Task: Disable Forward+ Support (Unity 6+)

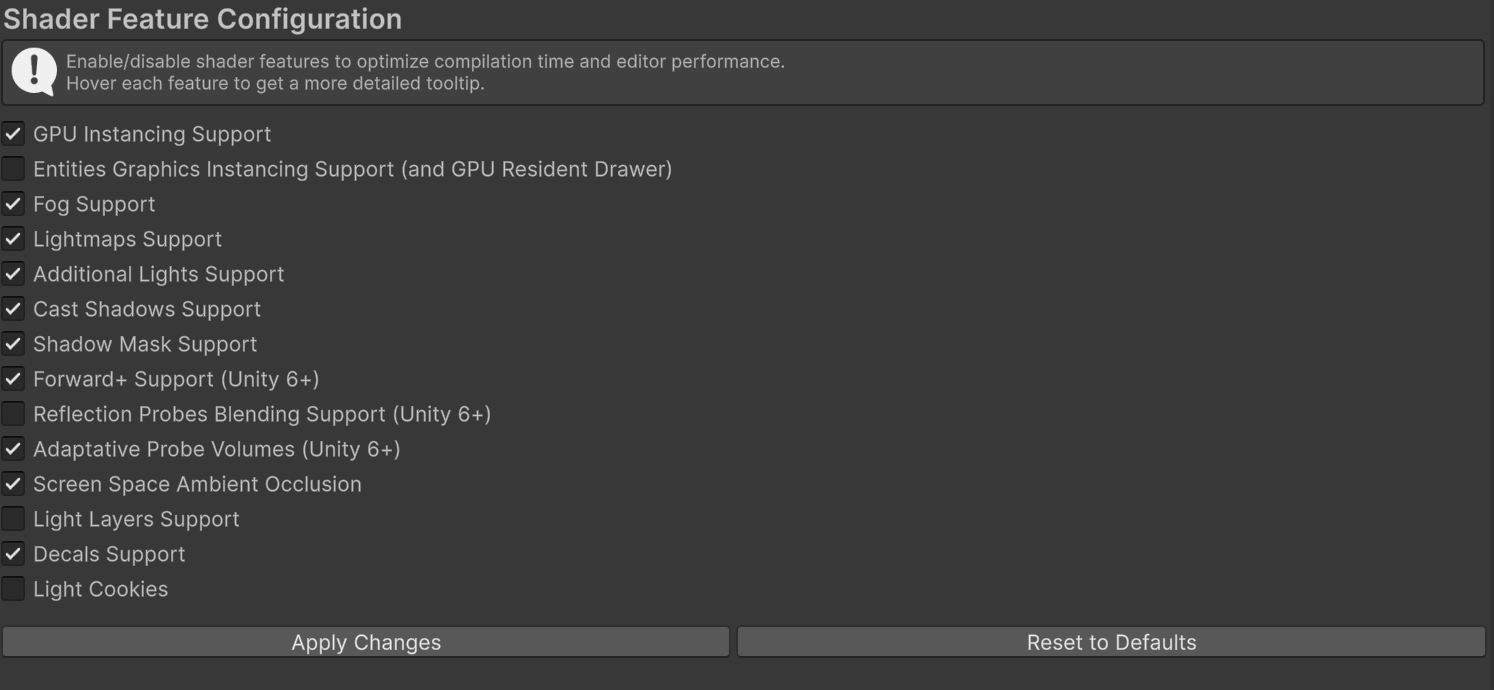Action: [x=13, y=379]
